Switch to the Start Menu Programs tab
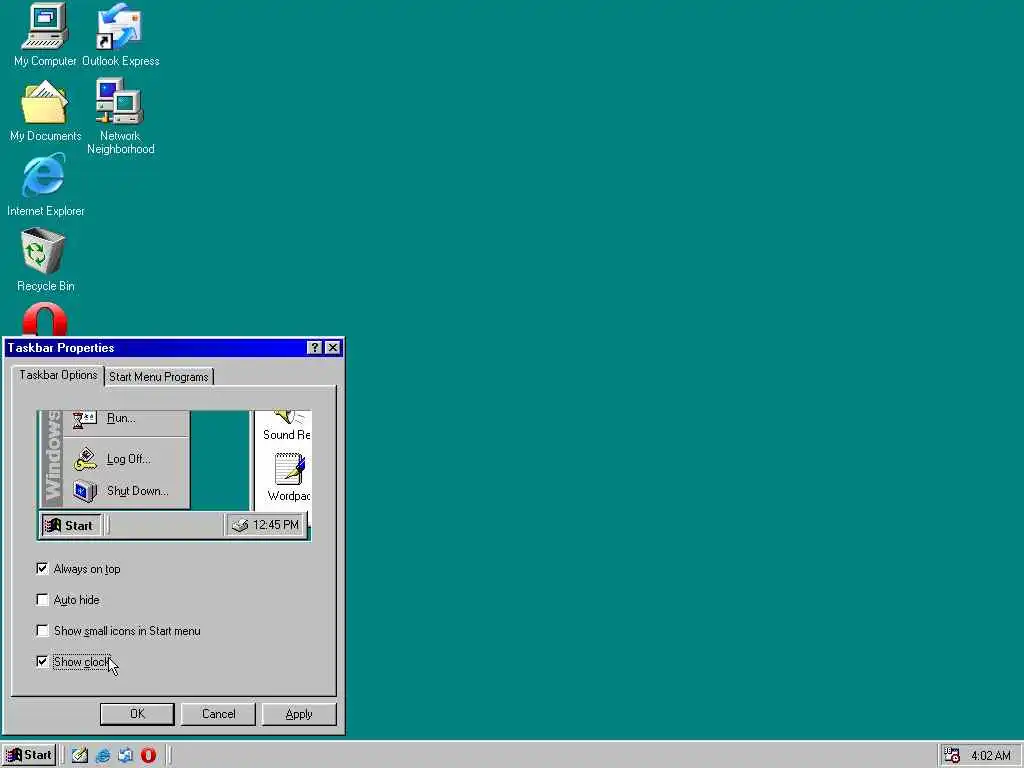The height and width of the screenshot is (768, 1024). coord(159,377)
